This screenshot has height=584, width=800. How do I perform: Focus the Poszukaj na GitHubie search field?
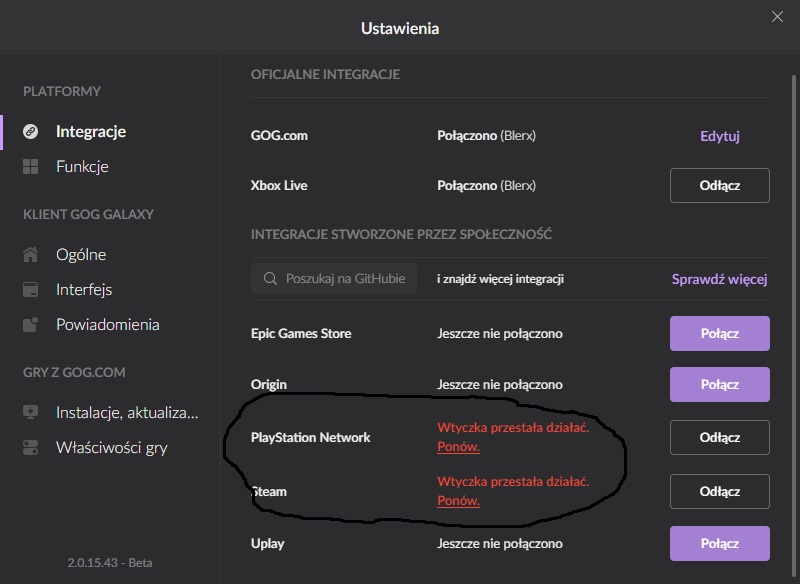click(334, 278)
